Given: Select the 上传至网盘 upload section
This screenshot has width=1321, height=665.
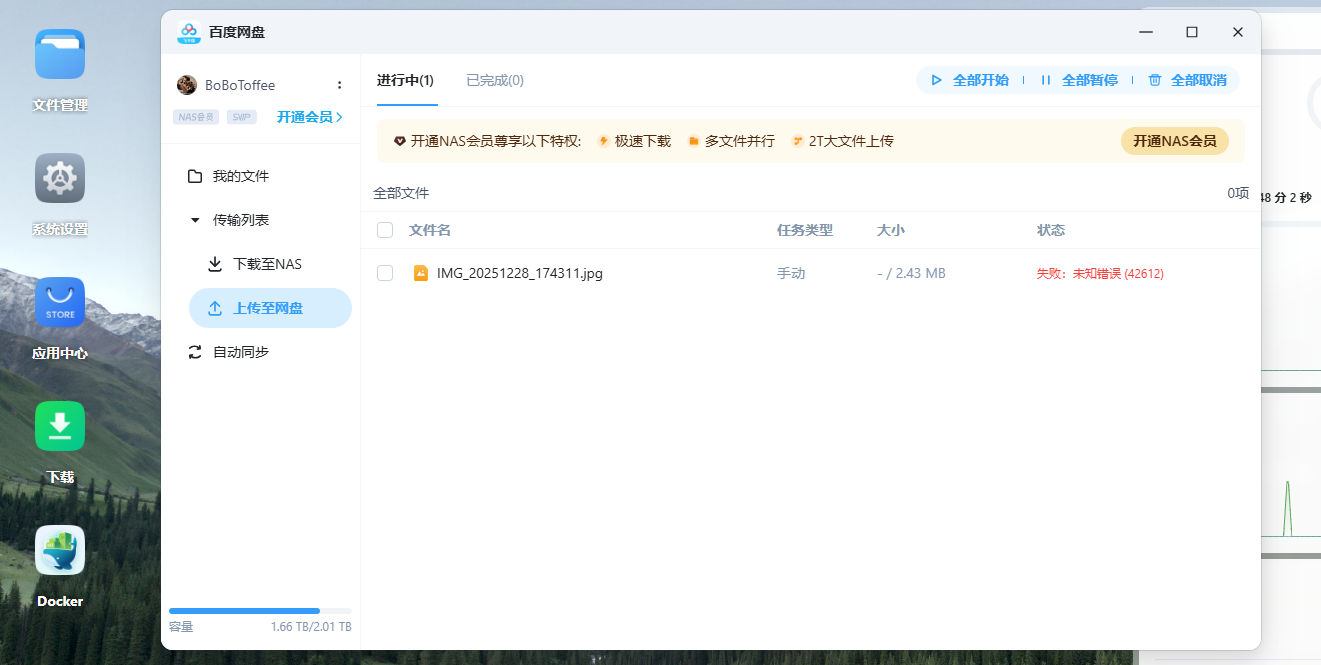Looking at the screenshot, I should [x=258, y=308].
